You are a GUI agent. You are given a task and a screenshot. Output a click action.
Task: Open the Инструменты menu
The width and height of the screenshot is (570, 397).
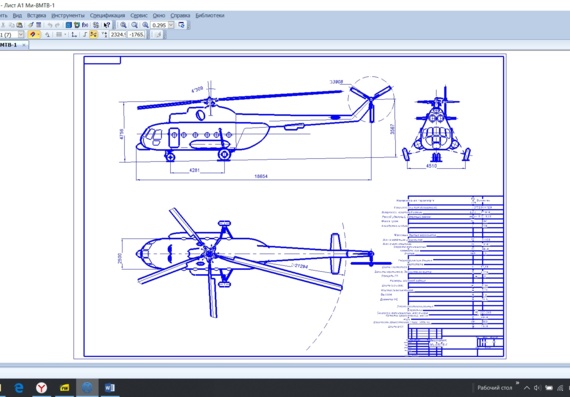pyautogui.click(x=68, y=15)
